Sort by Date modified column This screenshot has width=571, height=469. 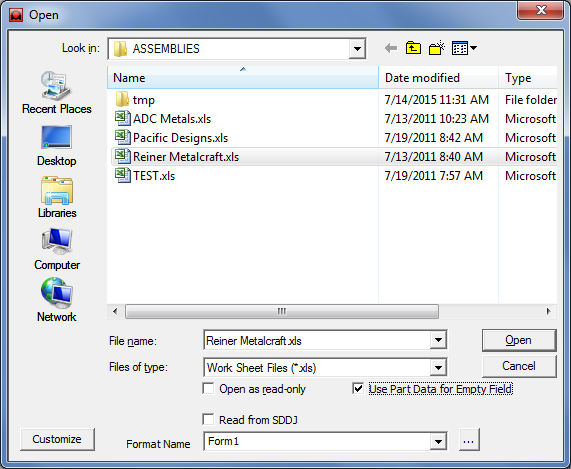[438, 78]
